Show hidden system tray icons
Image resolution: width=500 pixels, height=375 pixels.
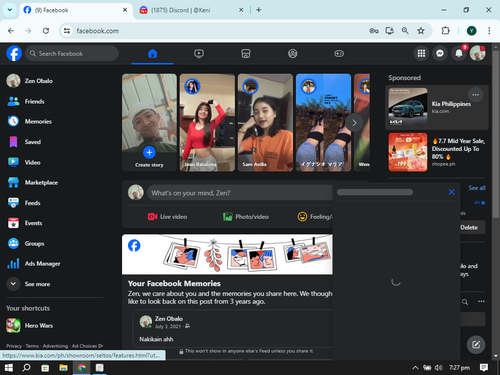point(415,368)
